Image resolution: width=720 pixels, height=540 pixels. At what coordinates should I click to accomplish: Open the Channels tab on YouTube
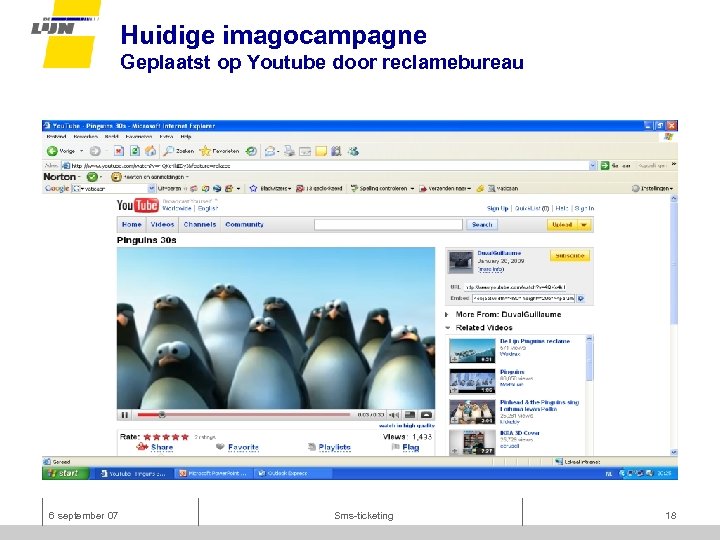(200, 225)
